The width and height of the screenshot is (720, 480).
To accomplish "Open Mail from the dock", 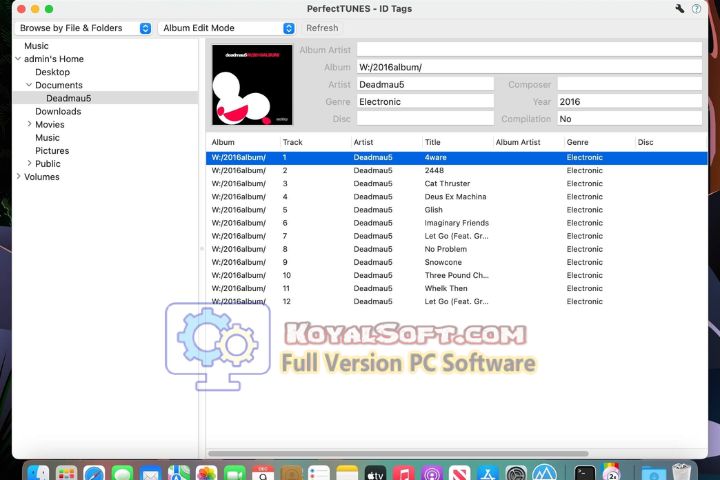I will [x=150, y=473].
